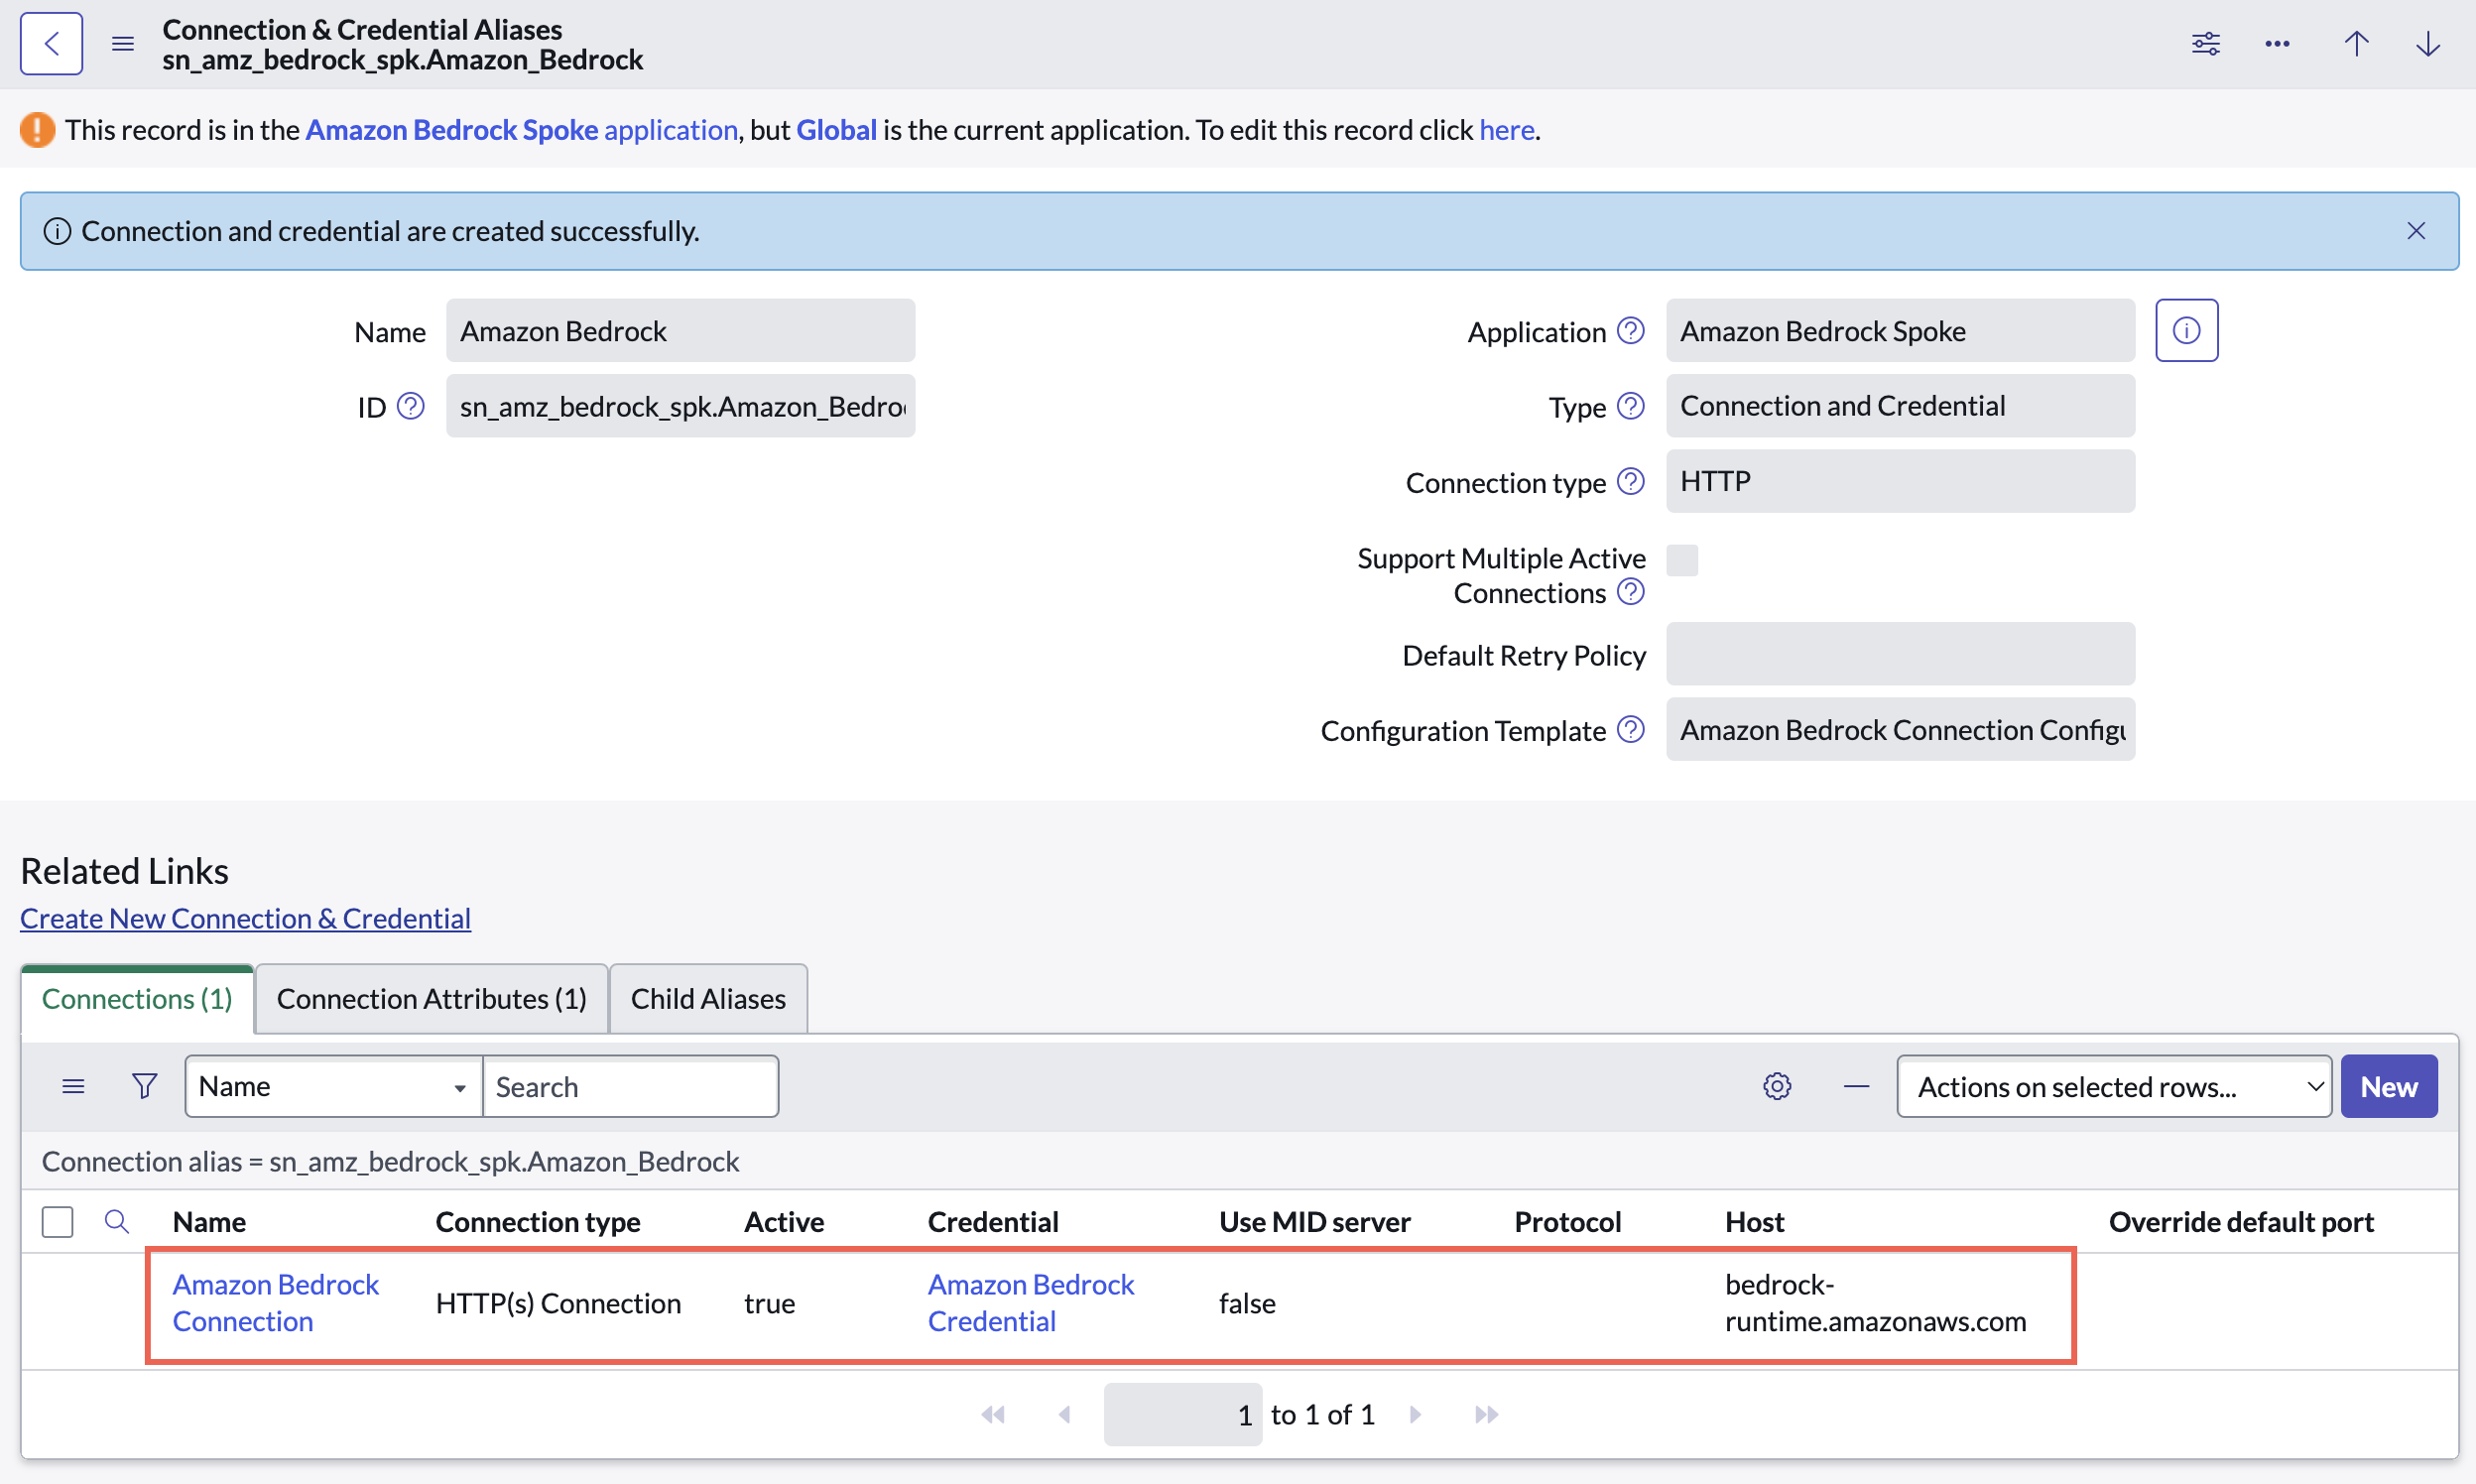Click the Default Retry Policy field
Screen dimensions: 2476x1484
click(x=1900, y=654)
